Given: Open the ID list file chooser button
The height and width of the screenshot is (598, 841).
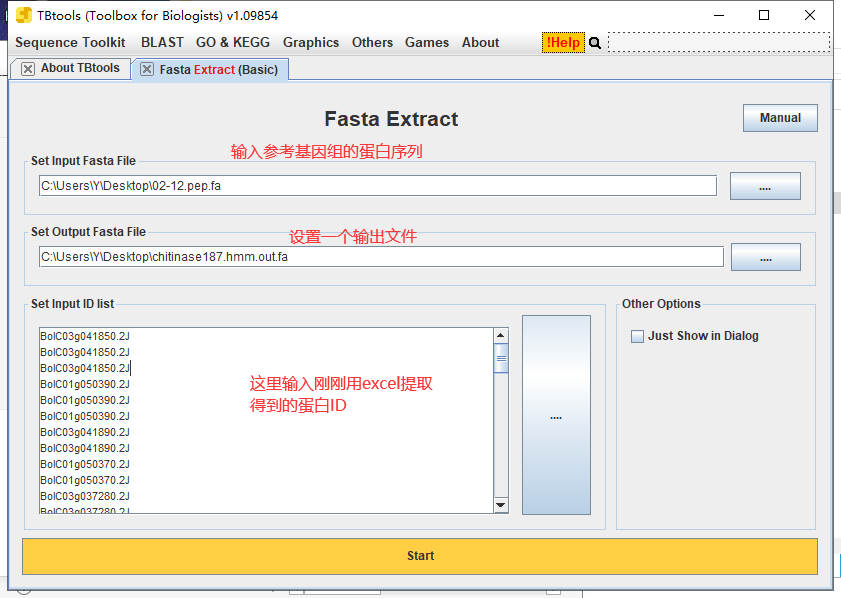Looking at the screenshot, I should 555,416.
